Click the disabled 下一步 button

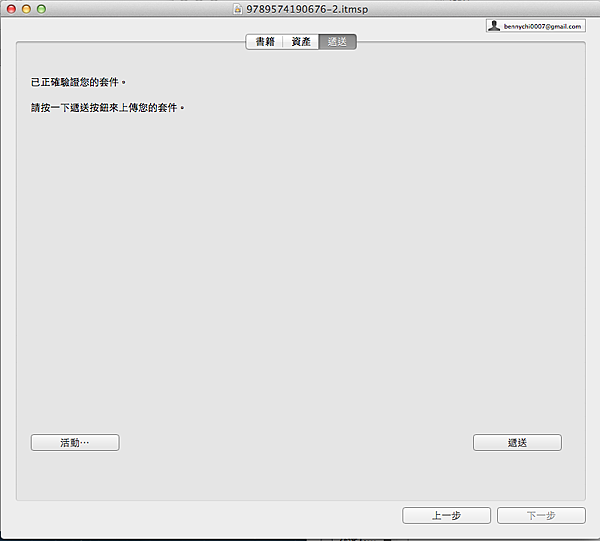[x=541, y=515]
